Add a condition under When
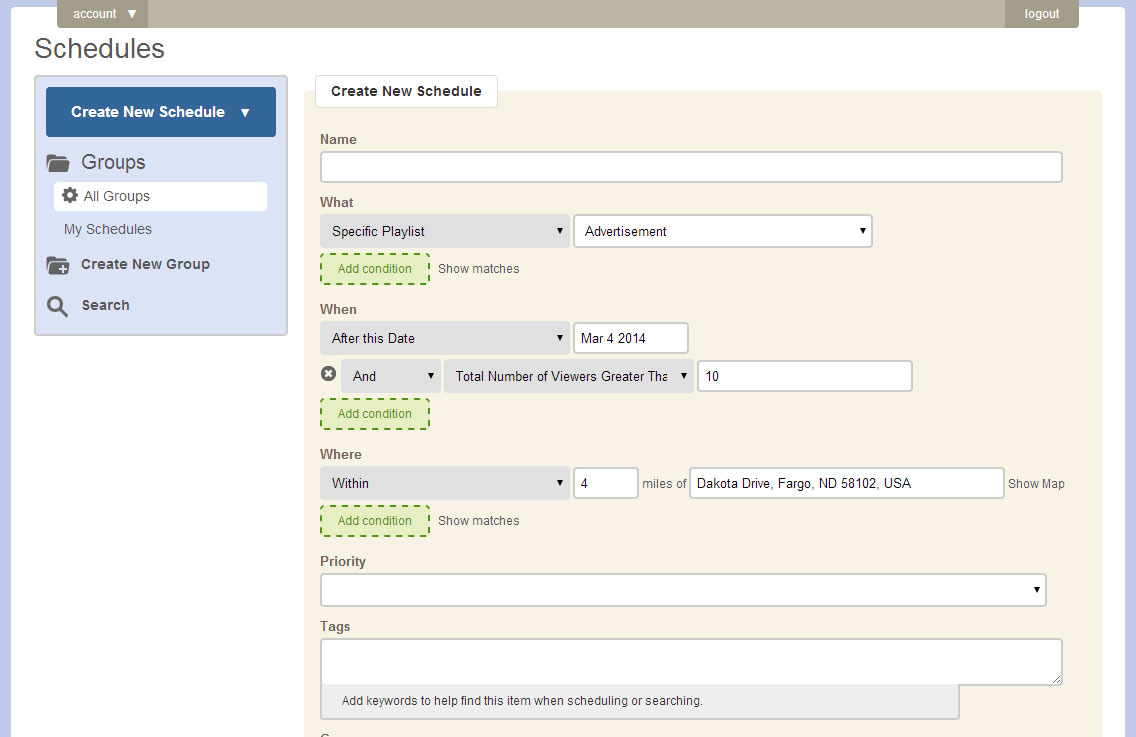This screenshot has height=737, width=1136. click(x=375, y=414)
